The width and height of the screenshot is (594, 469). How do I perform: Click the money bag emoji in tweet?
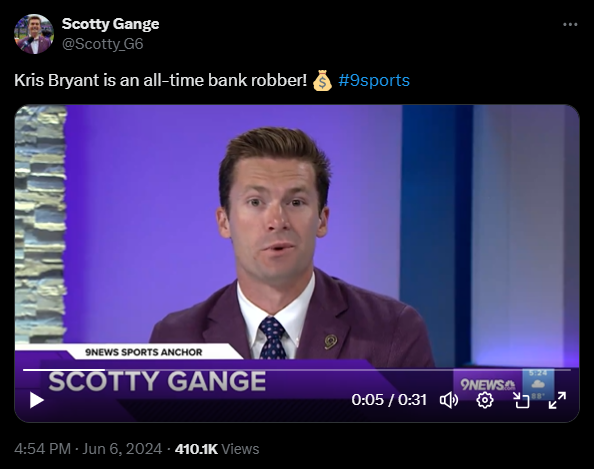coord(322,80)
